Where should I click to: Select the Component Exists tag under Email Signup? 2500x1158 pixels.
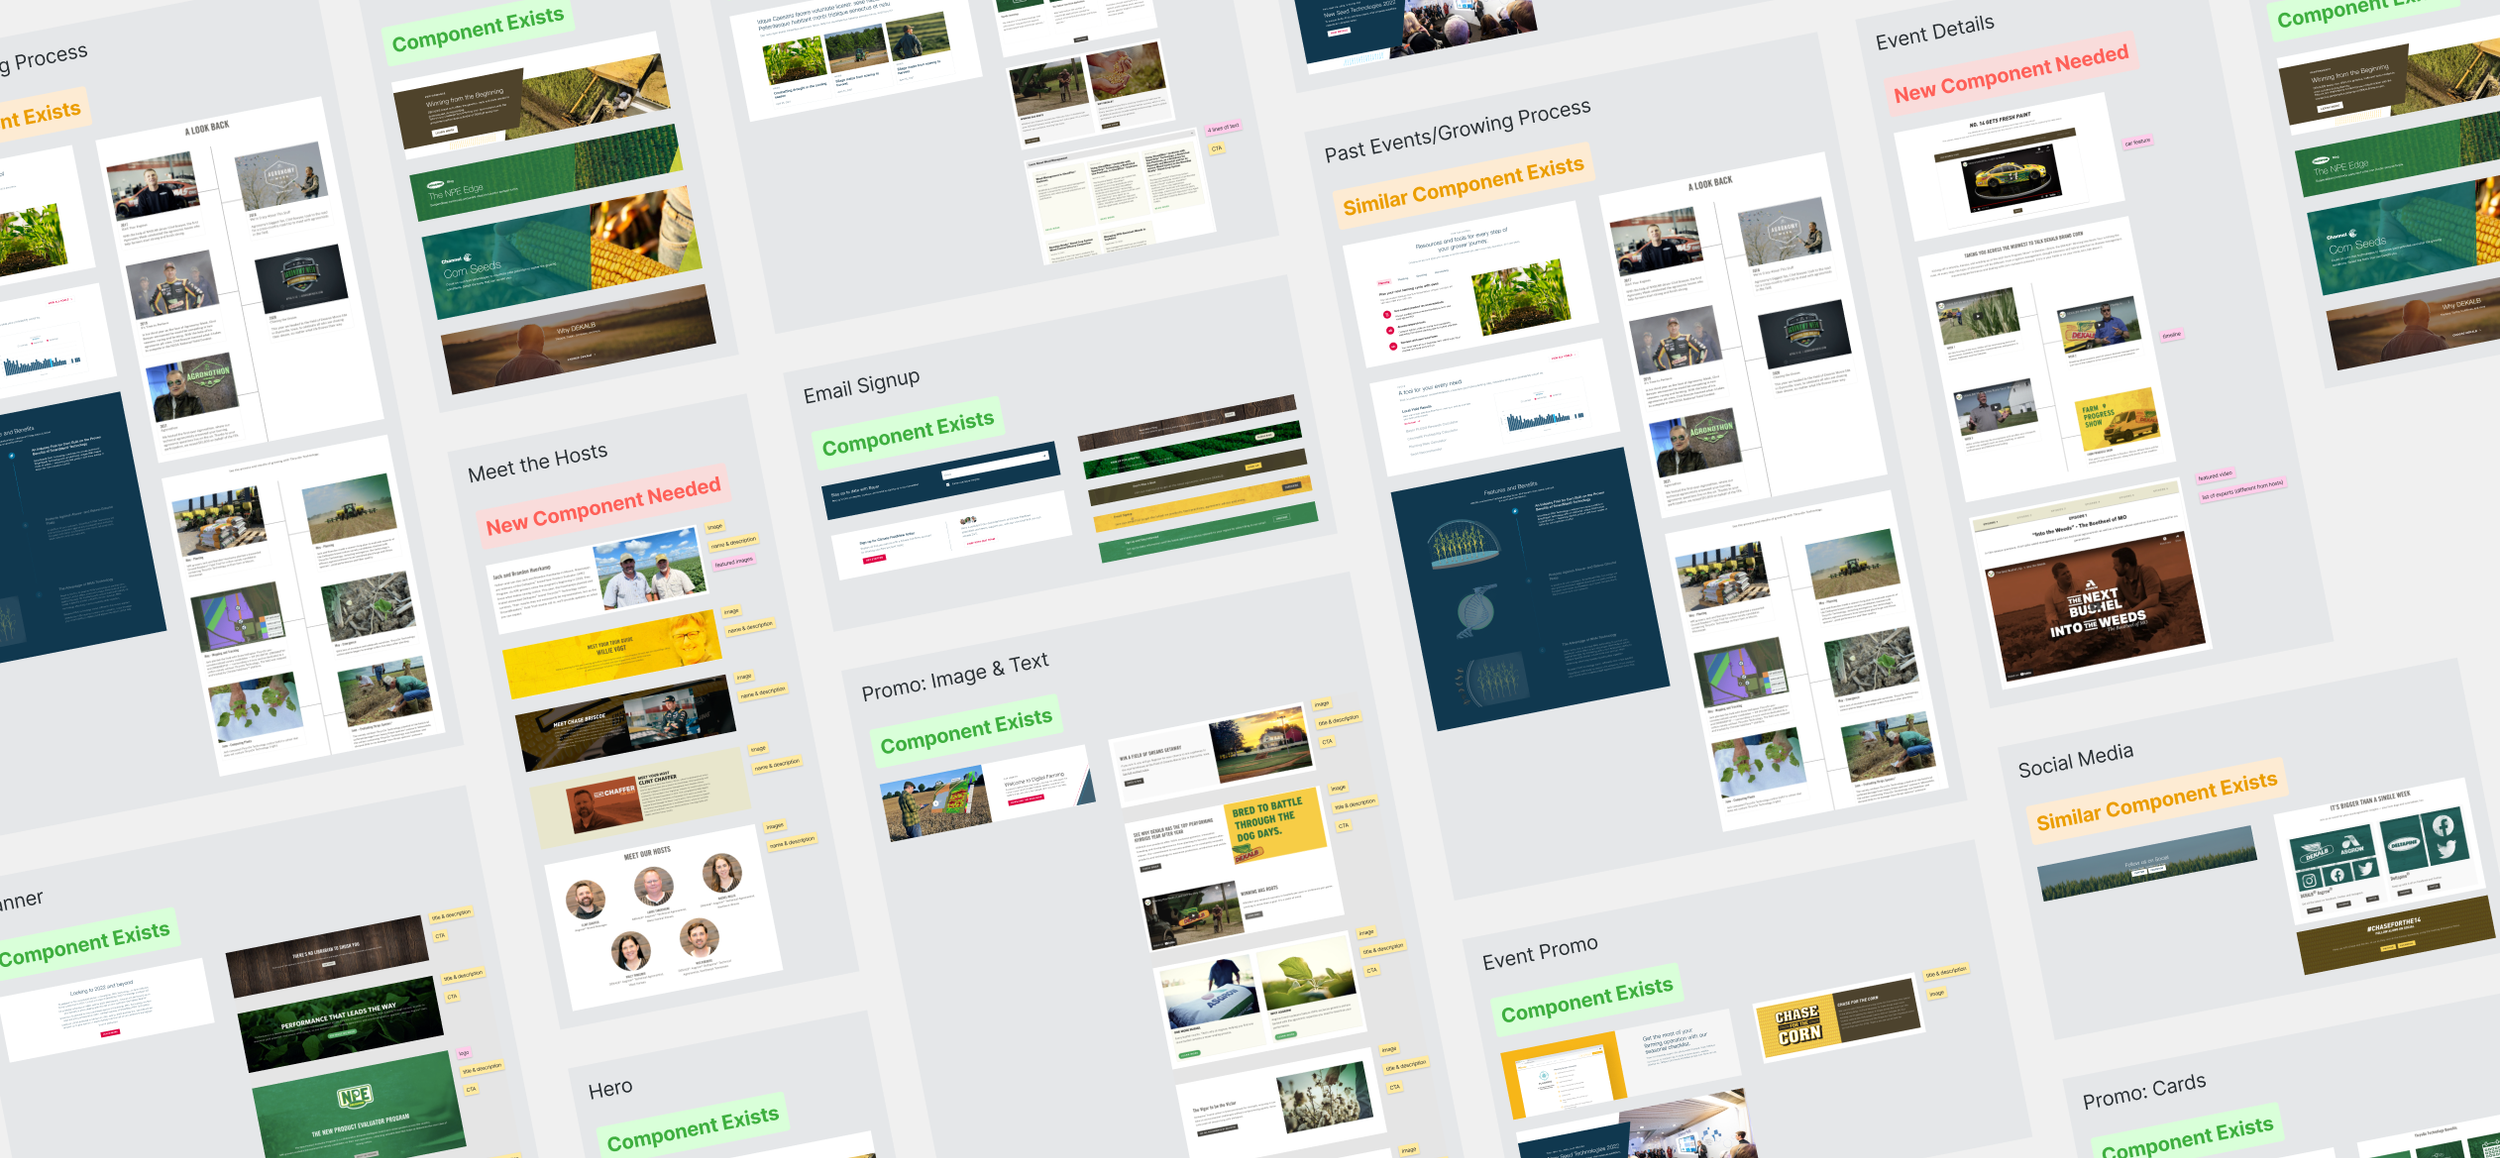click(908, 433)
